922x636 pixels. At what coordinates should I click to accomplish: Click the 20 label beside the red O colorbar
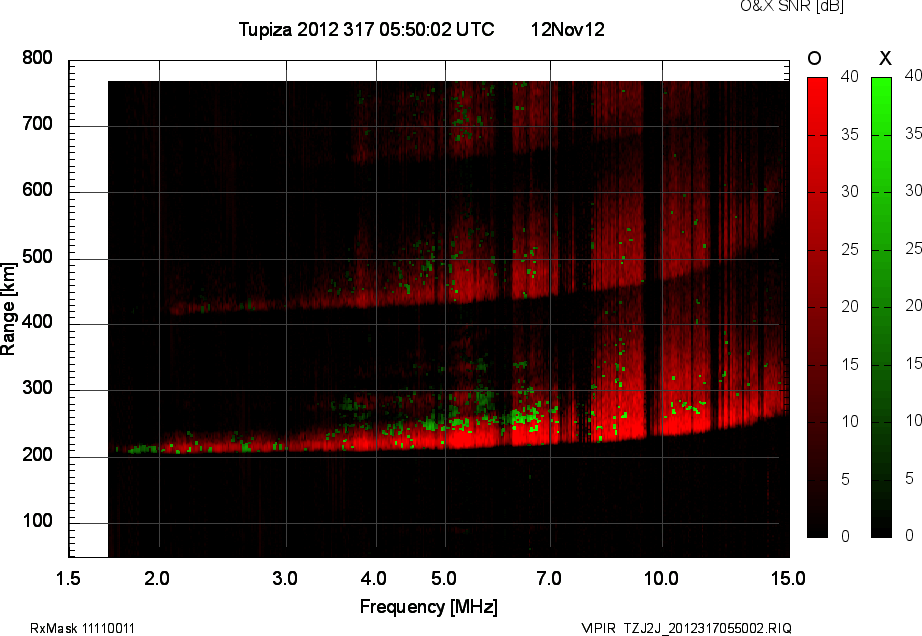pyautogui.click(x=848, y=306)
